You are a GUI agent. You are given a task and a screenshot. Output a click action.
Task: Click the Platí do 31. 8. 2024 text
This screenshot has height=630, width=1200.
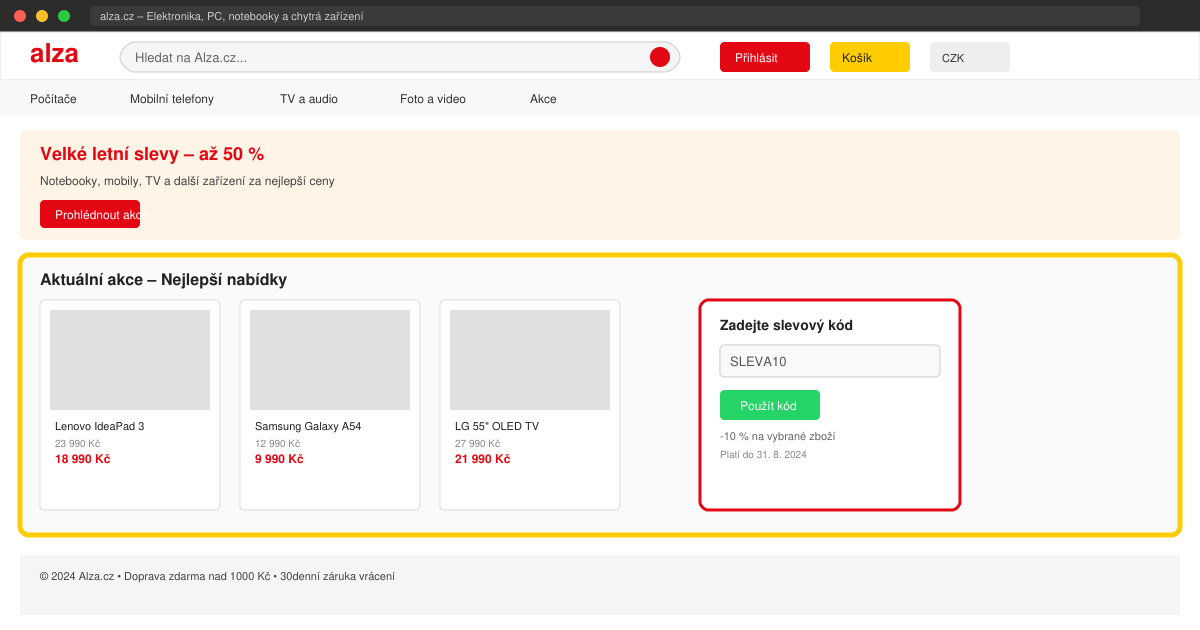763,454
